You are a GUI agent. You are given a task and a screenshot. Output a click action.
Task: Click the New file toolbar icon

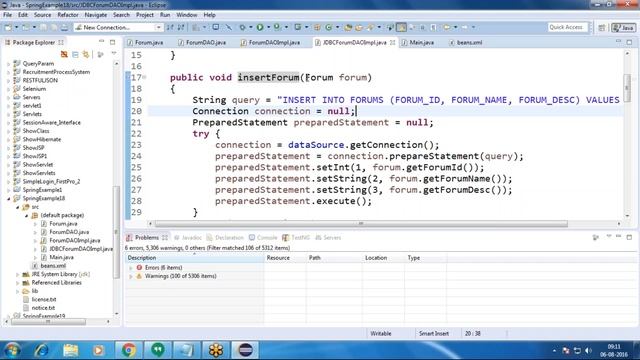[8, 27]
